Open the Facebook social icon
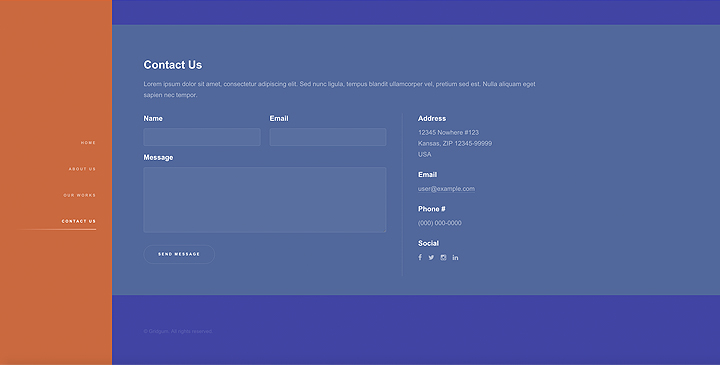Screen dimensions: 720x365 tap(420, 258)
